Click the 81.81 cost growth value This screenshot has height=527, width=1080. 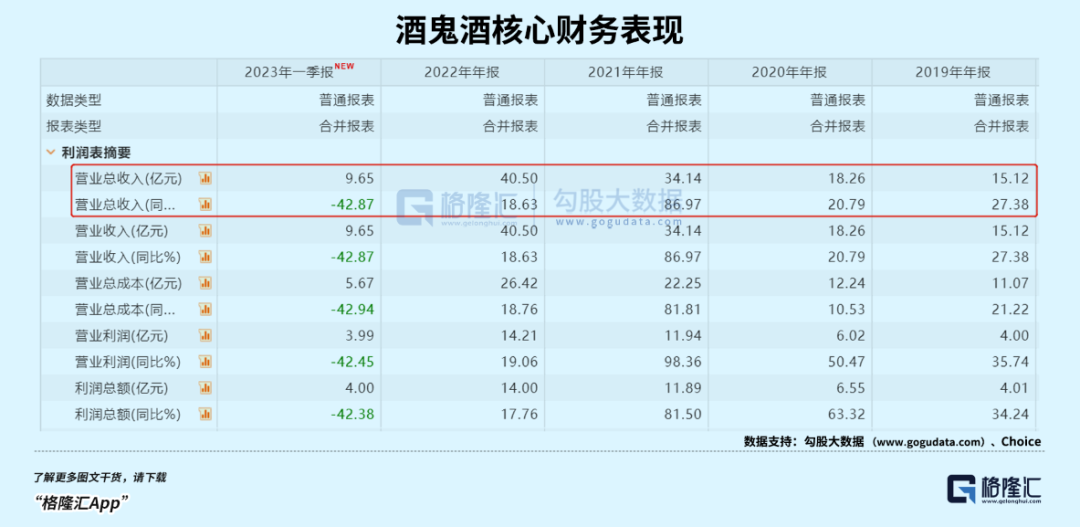685,309
